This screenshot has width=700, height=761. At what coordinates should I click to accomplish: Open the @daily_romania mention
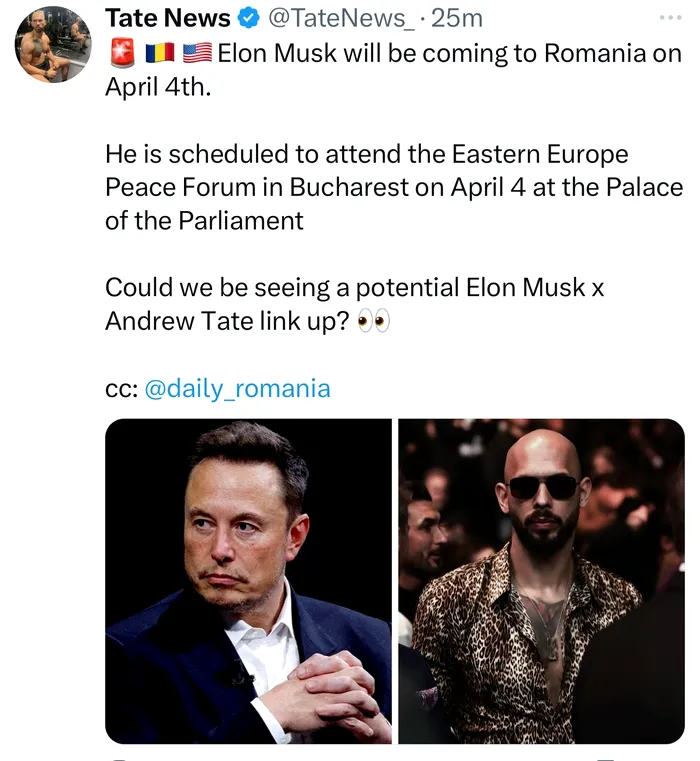coord(237,388)
